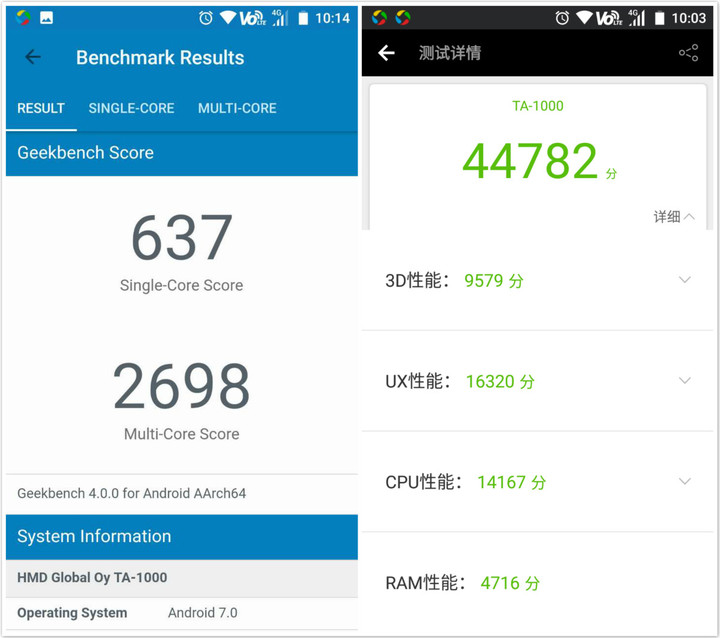The height and width of the screenshot is (638, 720).
Task: Tap image notification icon in left status bar
Action: coord(46,17)
